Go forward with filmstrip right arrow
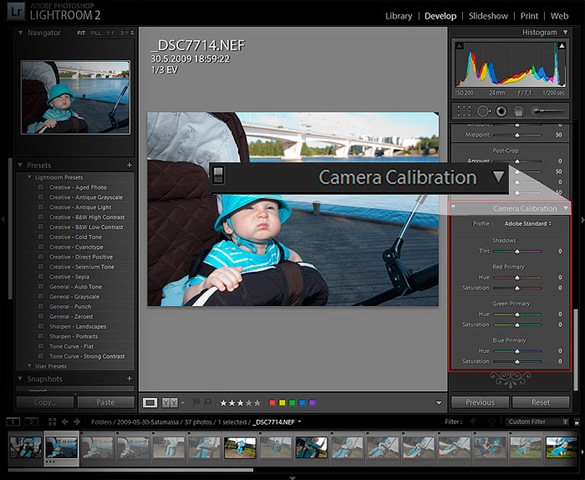Screen dimensions: 585x480 (77, 422)
